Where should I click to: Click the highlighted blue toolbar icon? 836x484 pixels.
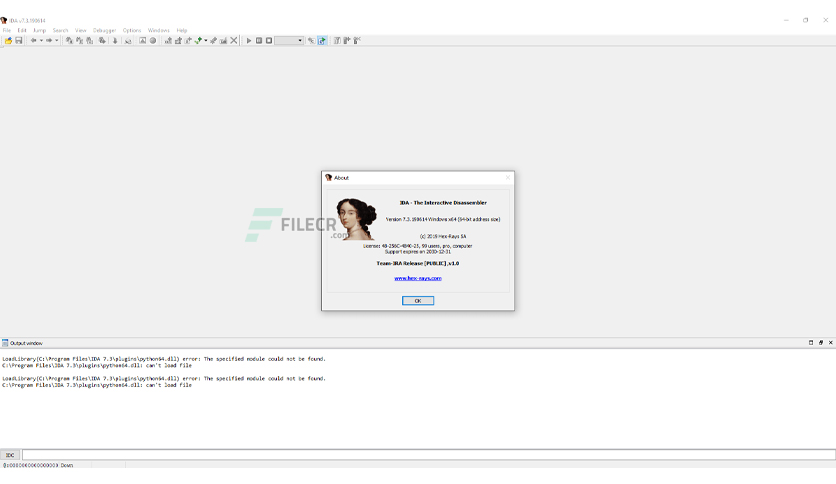pos(322,41)
